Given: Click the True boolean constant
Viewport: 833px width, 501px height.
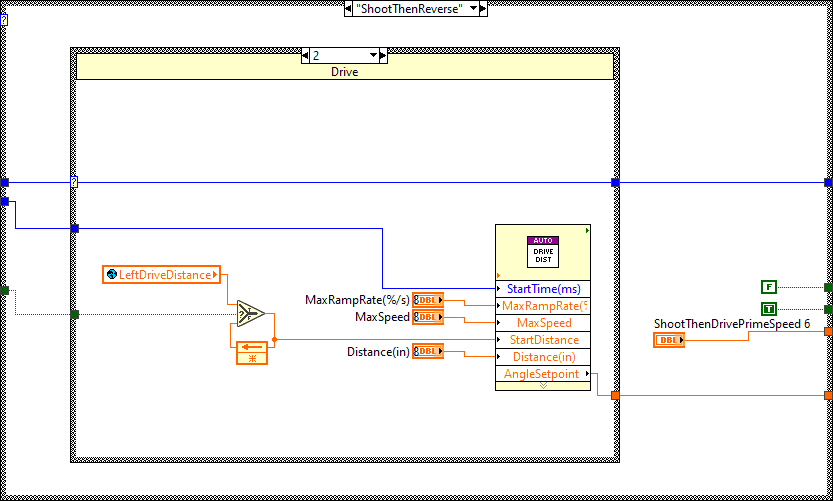Looking at the screenshot, I should [x=768, y=309].
